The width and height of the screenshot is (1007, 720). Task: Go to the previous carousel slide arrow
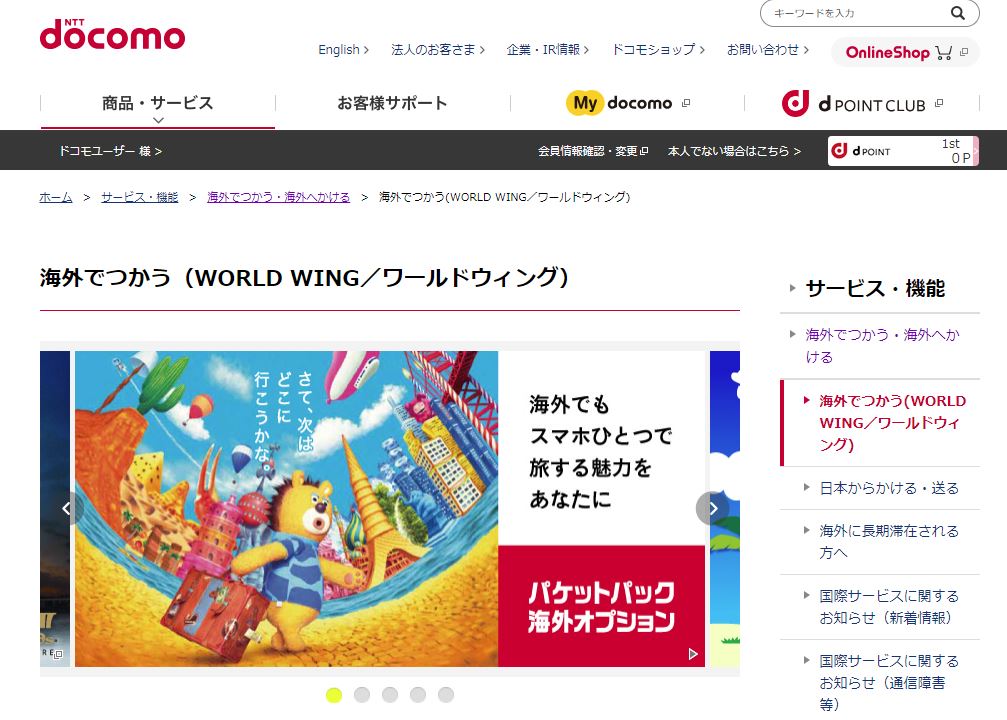click(x=67, y=509)
